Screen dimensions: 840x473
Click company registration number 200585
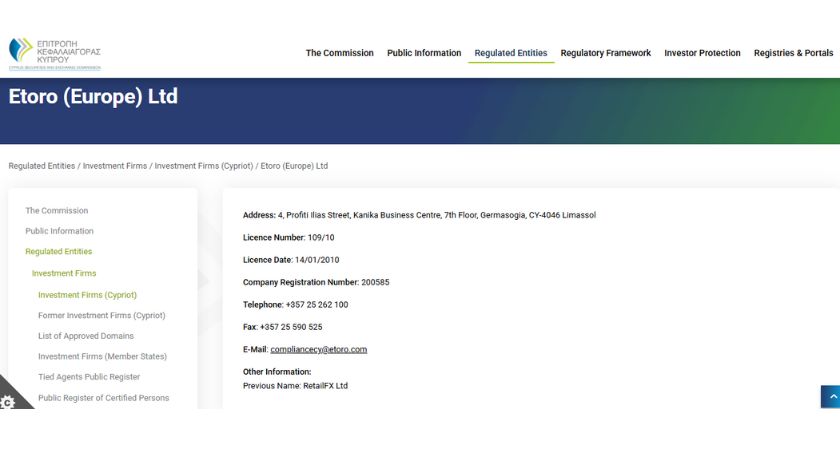coord(375,282)
